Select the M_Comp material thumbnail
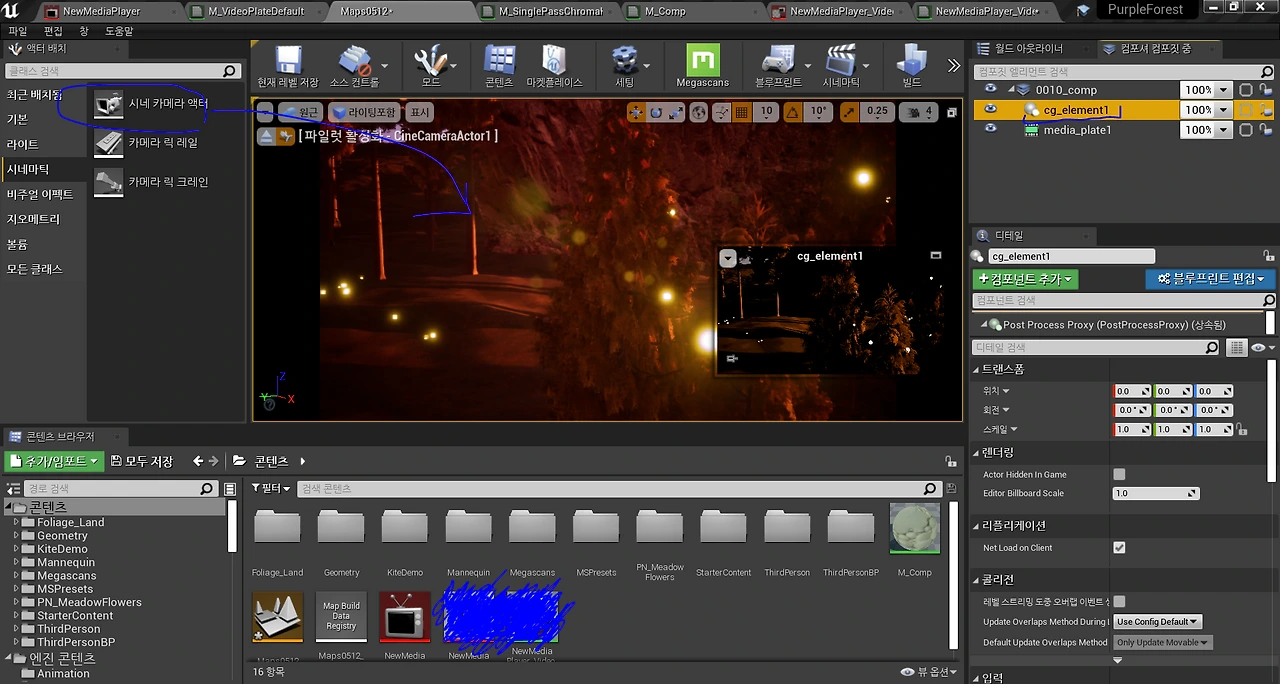This screenshot has height=684, width=1280. (914, 528)
